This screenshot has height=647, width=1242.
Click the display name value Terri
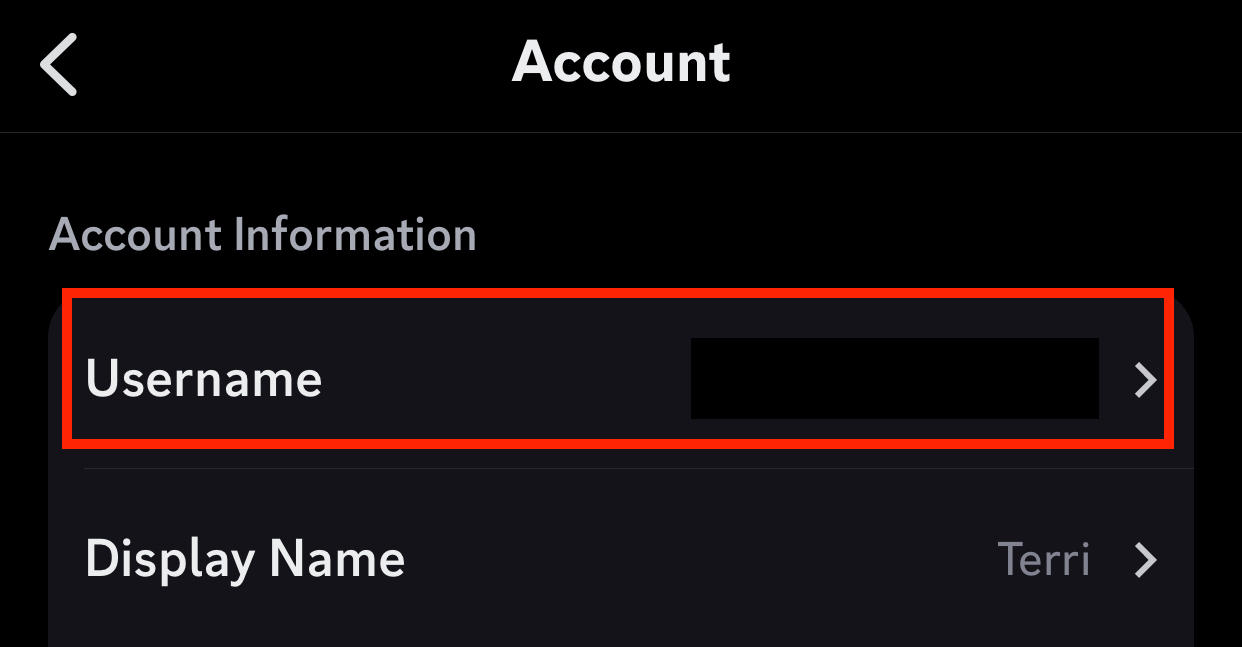pyautogui.click(x=1044, y=561)
